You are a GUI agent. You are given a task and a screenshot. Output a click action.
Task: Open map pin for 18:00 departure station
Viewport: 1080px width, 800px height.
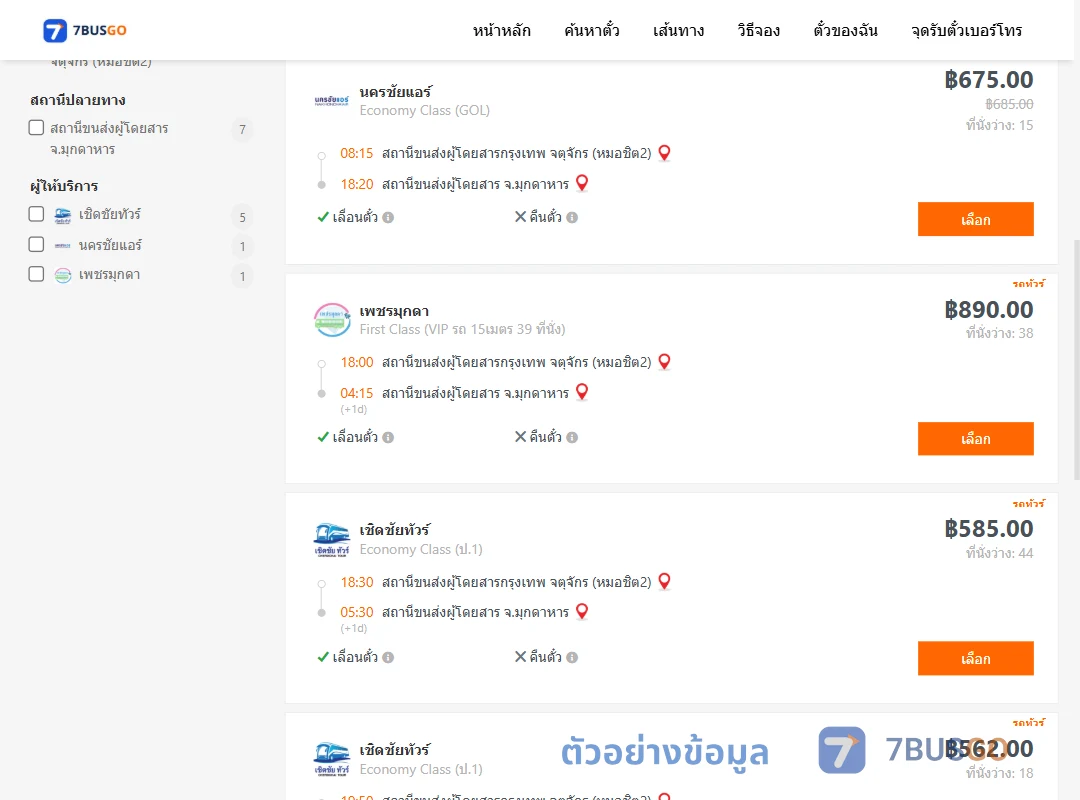[664, 362]
